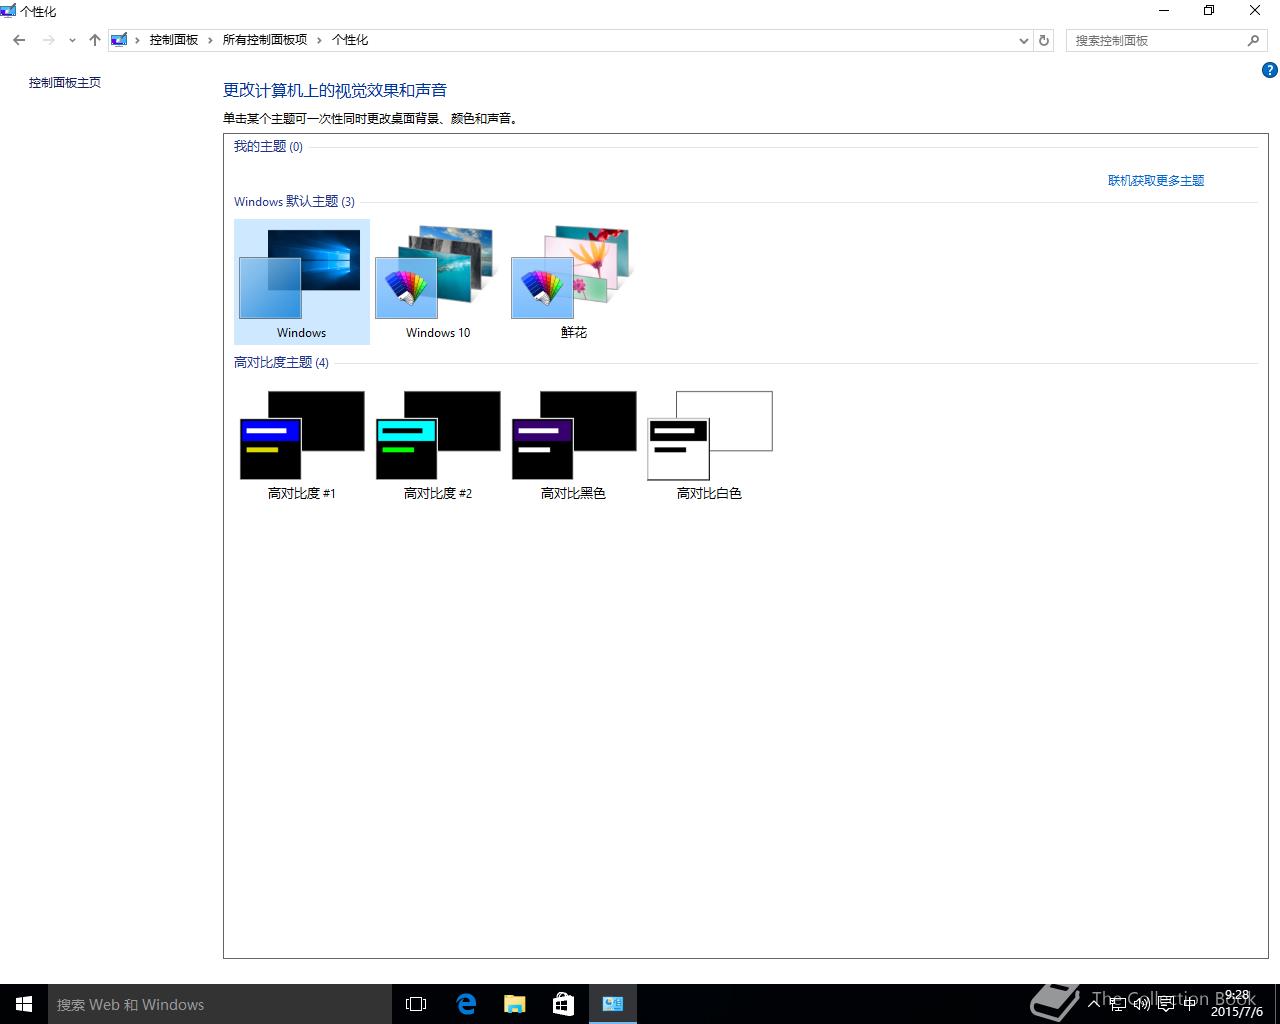Open the help question mark icon

pos(1269,70)
